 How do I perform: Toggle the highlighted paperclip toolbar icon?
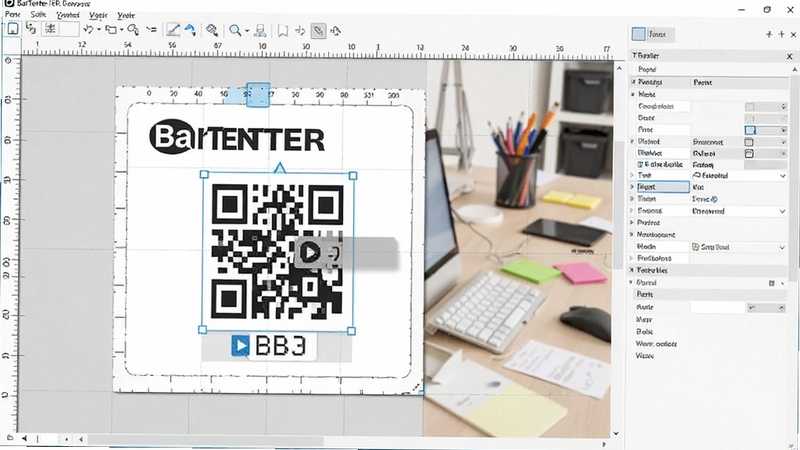coord(318,31)
